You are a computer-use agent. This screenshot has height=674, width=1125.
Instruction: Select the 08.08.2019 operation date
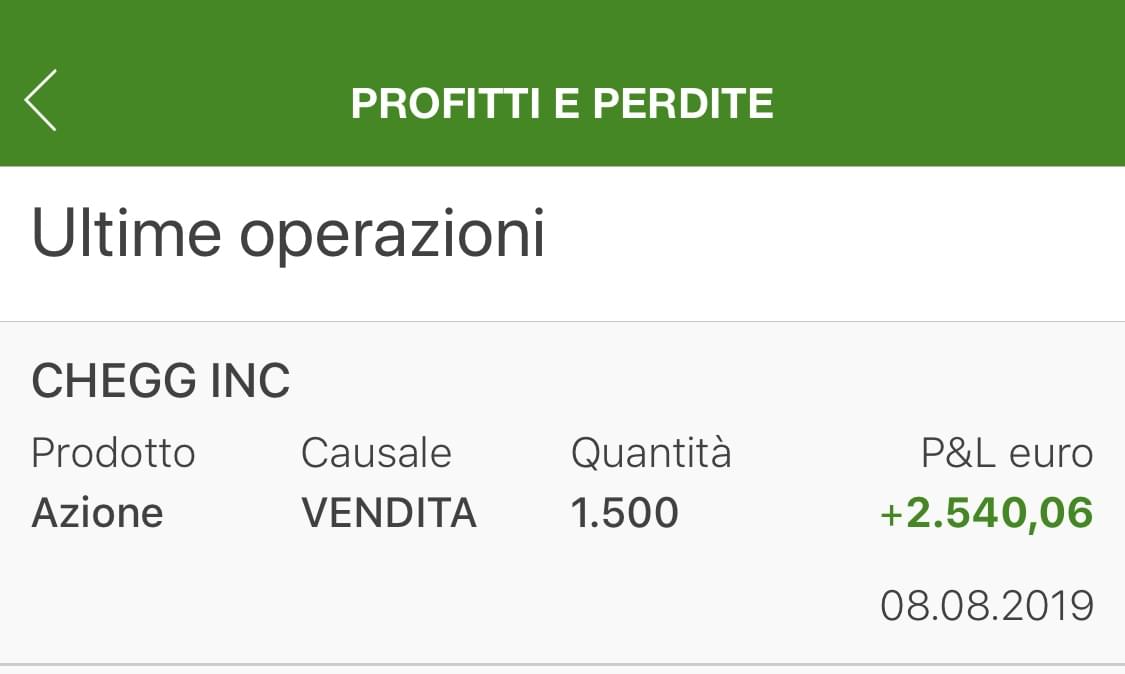pyautogui.click(x=986, y=605)
